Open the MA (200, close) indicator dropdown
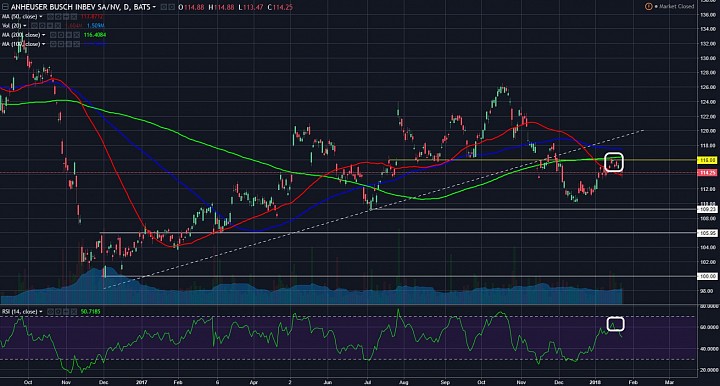720x386 pixels. (43, 35)
